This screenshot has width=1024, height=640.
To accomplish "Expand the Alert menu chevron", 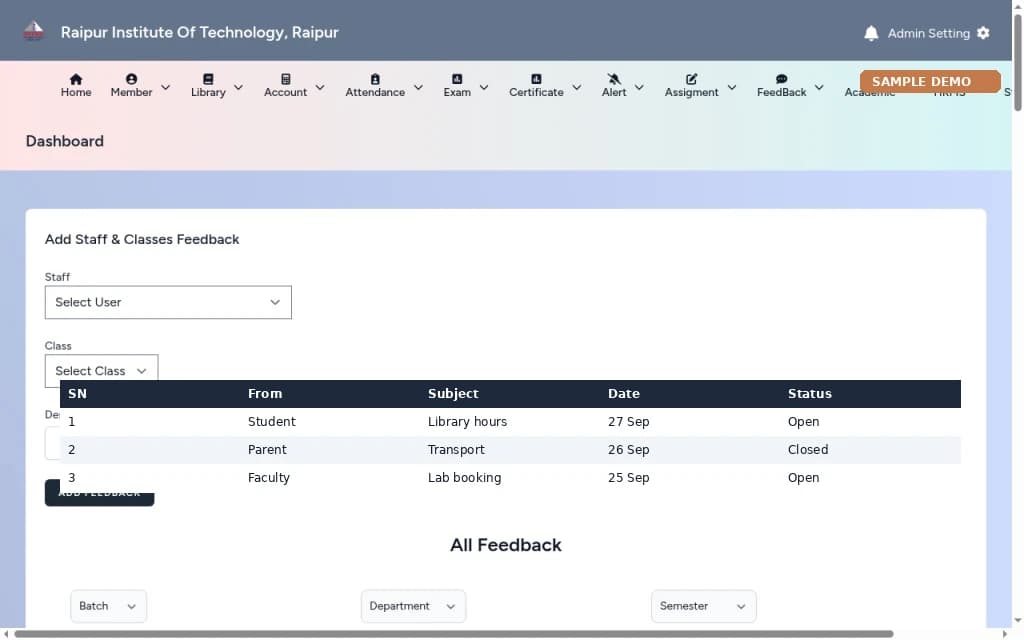I will pos(639,87).
